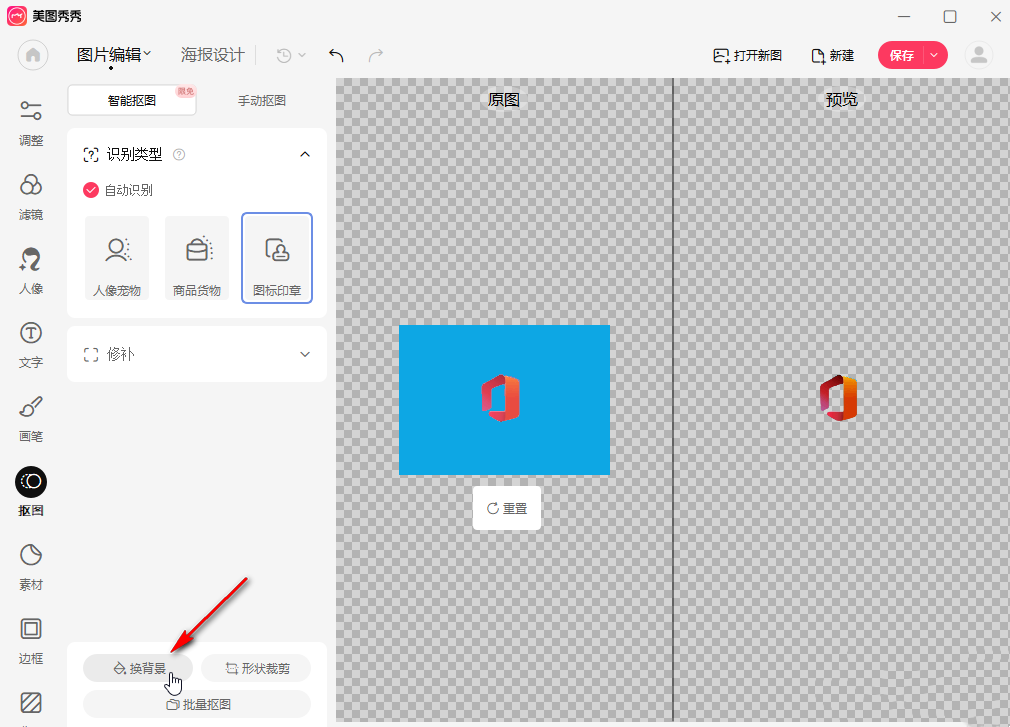Open the 图片编辑 dropdown menu
Image resolution: width=1010 pixels, height=727 pixels.
113,55
